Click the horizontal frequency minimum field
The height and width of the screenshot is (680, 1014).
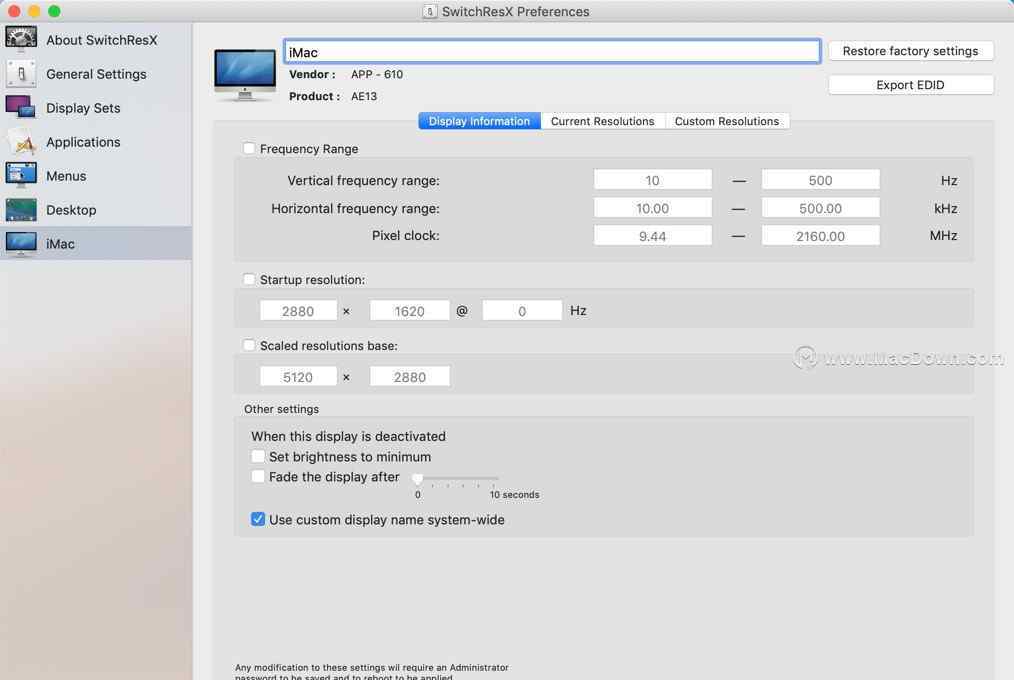pyautogui.click(x=653, y=208)
